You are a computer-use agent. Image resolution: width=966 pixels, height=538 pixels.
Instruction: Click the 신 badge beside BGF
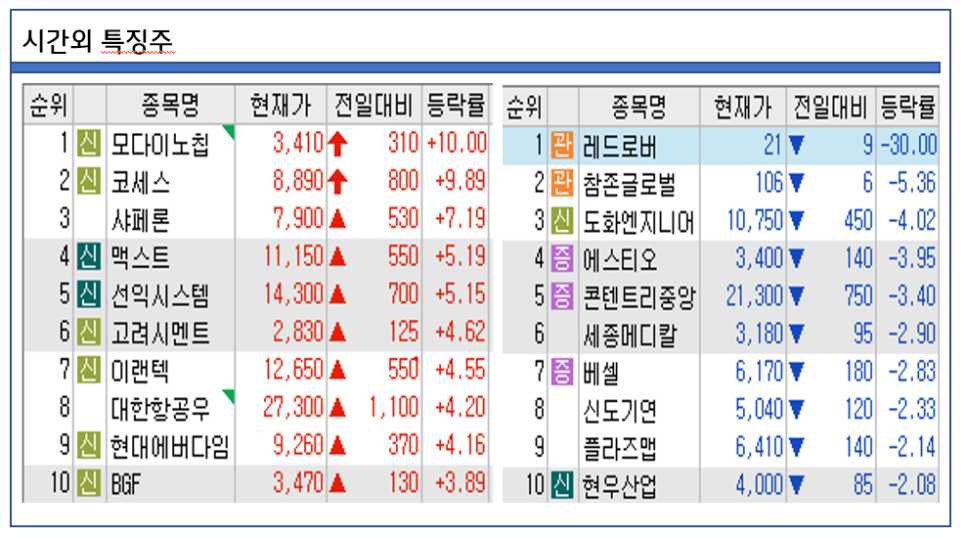pos(89,483)
